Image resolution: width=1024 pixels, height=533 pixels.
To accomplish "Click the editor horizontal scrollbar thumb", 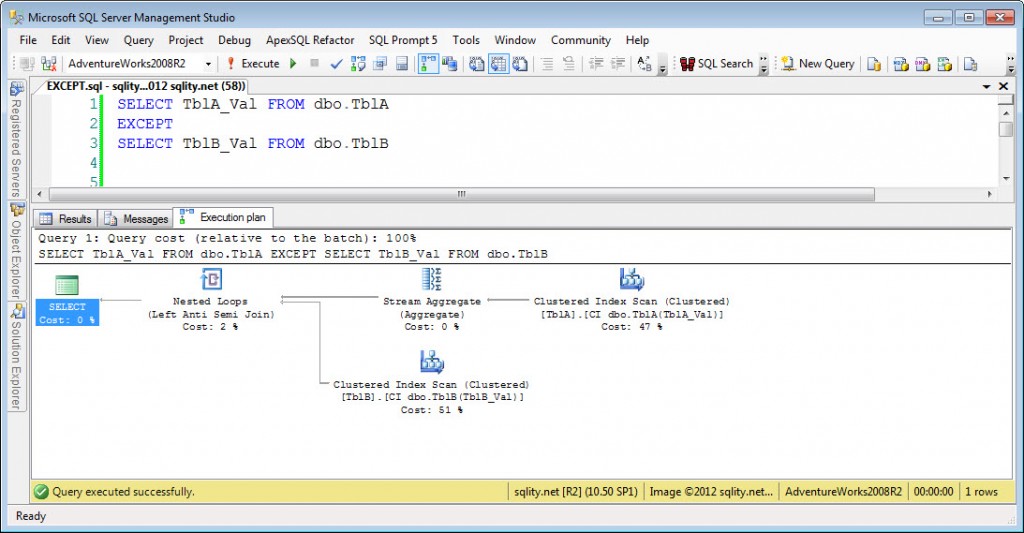I will (x=462, y=194).
